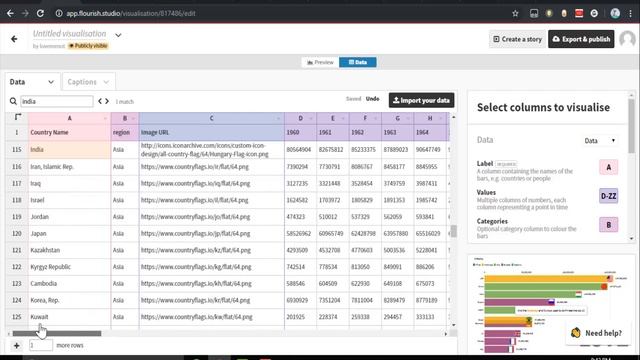Screen dimensions: 640x360
Task: Click the Values column binding box D-ZZ
Action: (608, 196)
